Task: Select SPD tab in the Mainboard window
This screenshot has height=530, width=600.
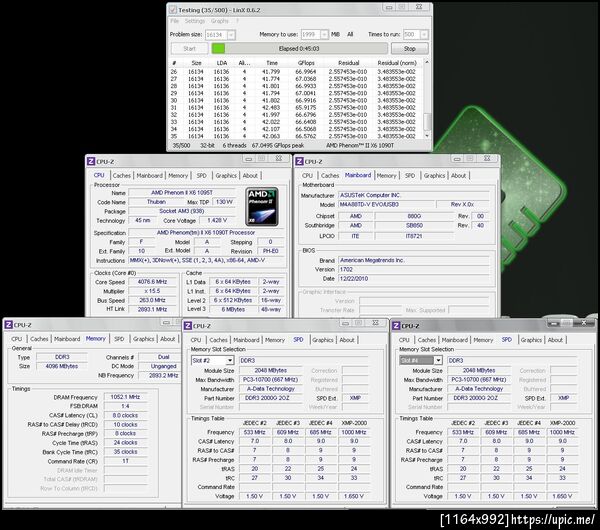Action: (410, 176)
